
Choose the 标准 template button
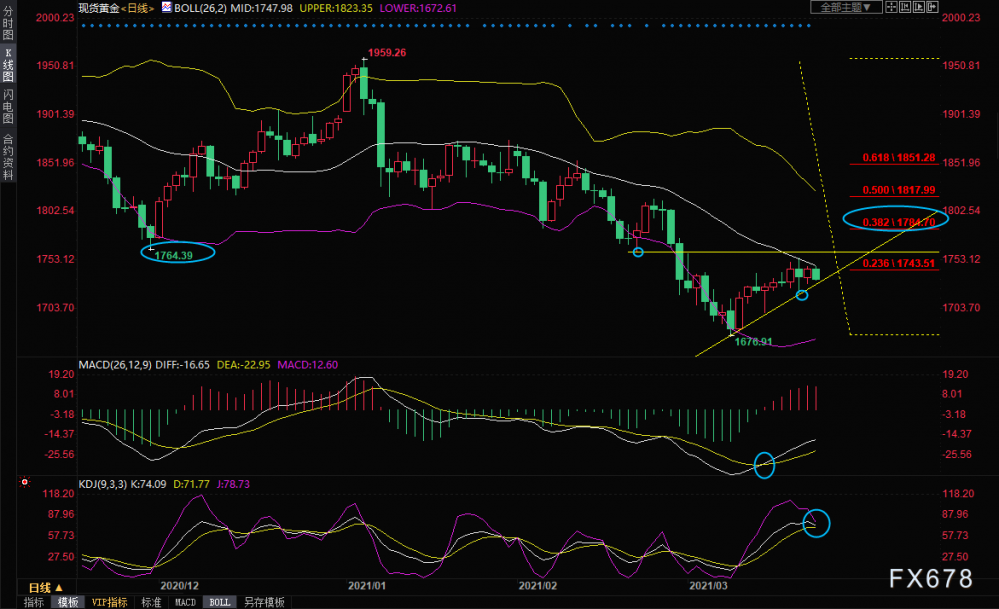click(151, 602)
